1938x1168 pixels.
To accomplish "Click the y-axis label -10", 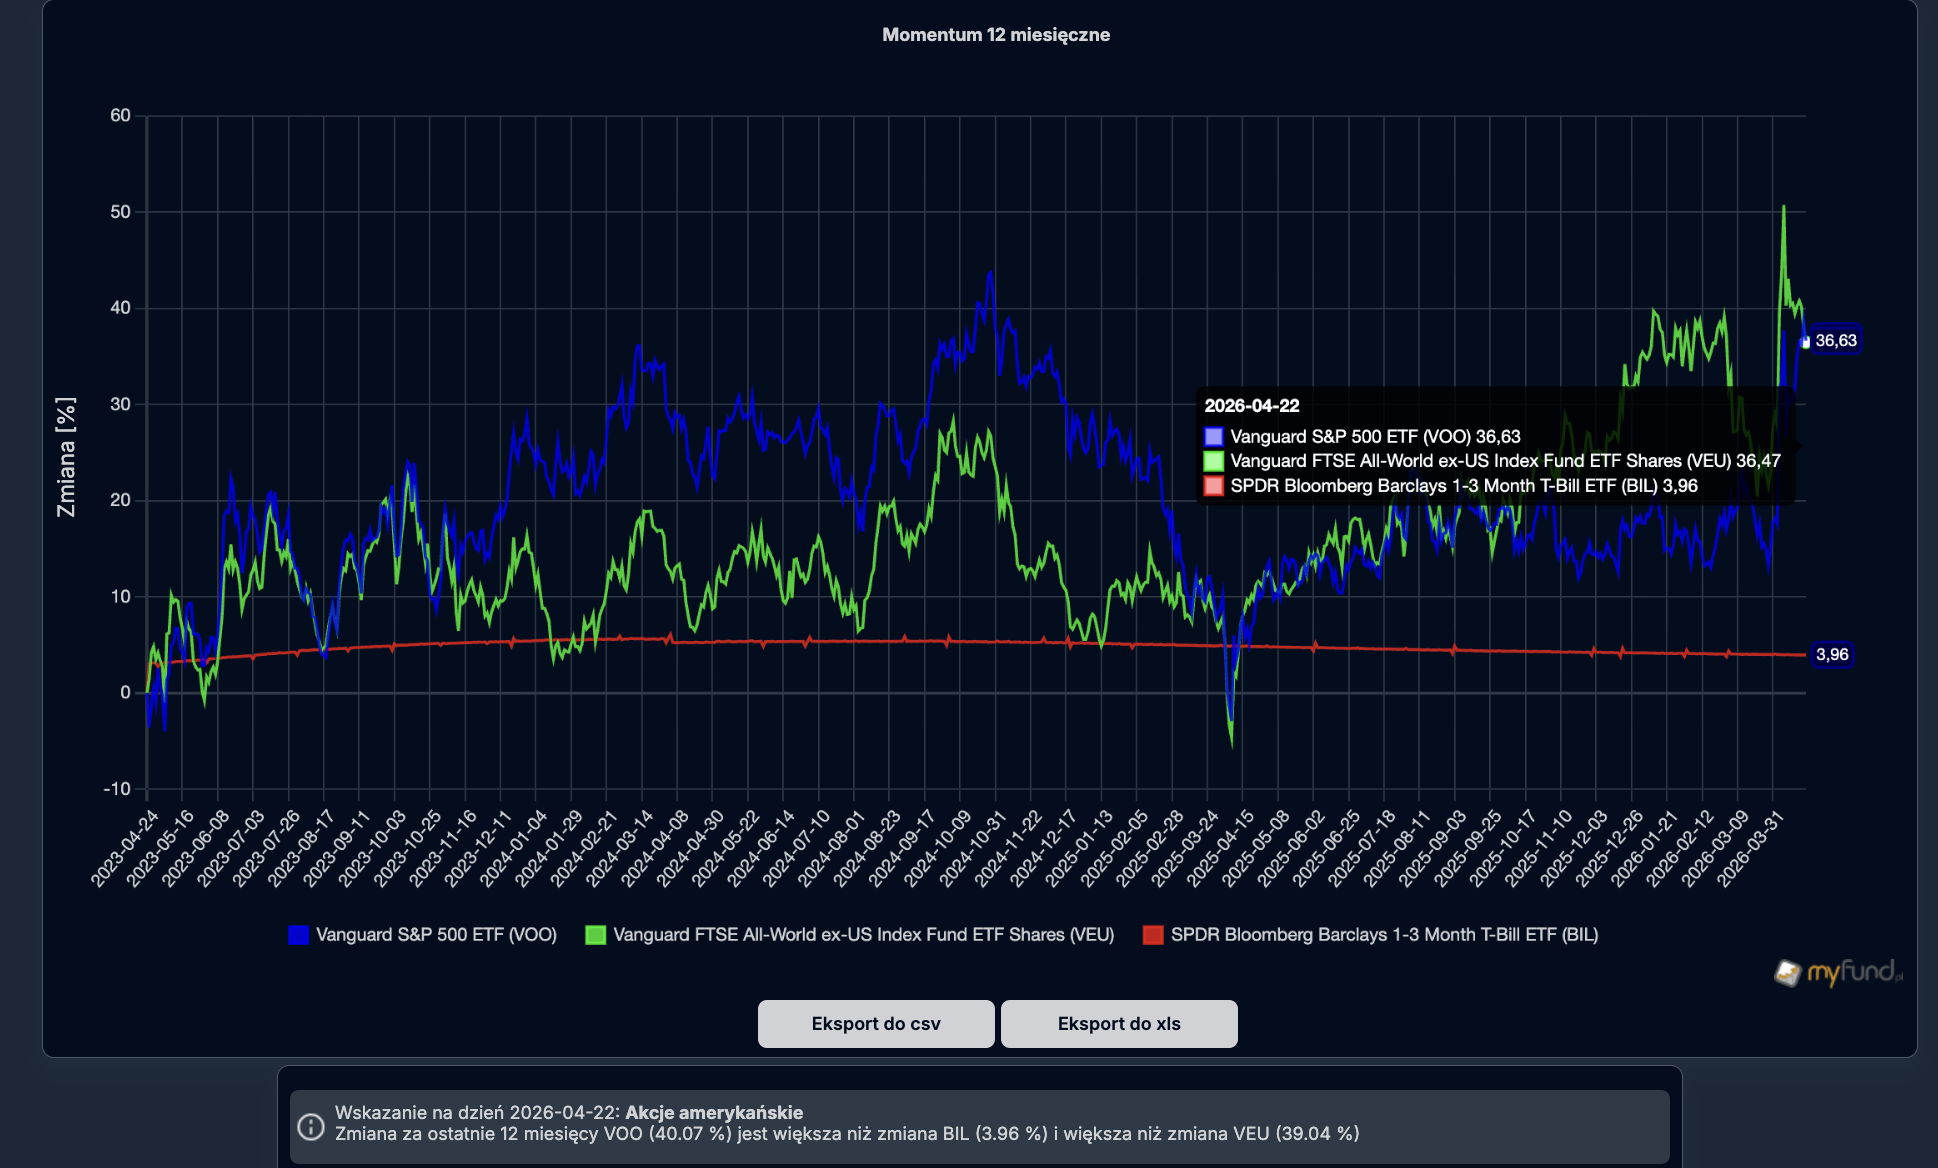I will 117,789.
